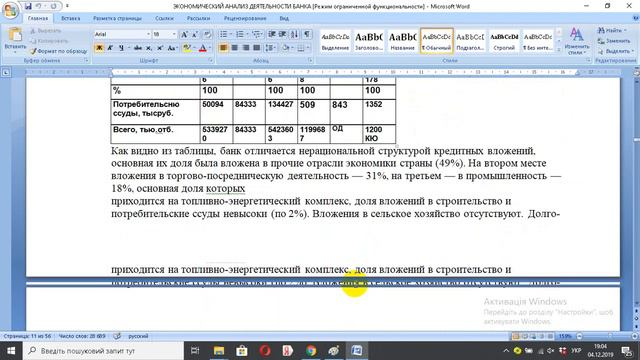Apply the Заголовок style
Screen dimensions: 640x360
coord(369,41)
